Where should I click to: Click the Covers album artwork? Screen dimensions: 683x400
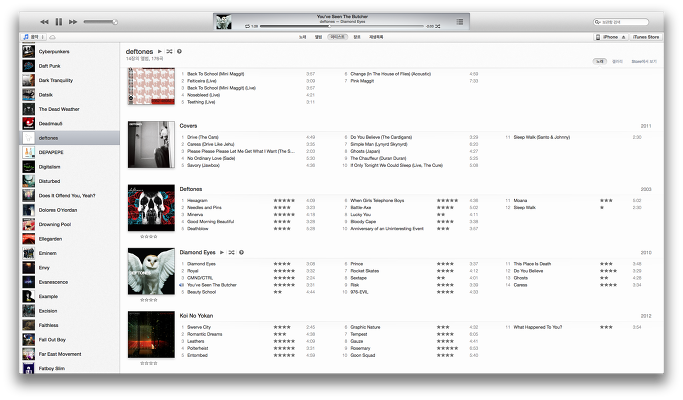point(151,145)
